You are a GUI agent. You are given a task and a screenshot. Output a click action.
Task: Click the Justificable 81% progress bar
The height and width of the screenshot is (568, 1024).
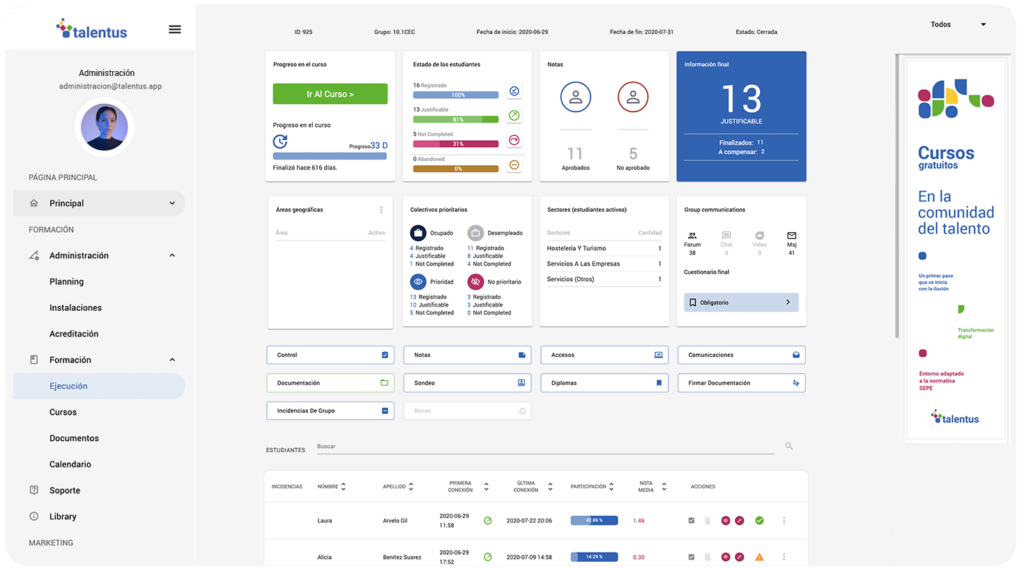[x=456, y=119]
